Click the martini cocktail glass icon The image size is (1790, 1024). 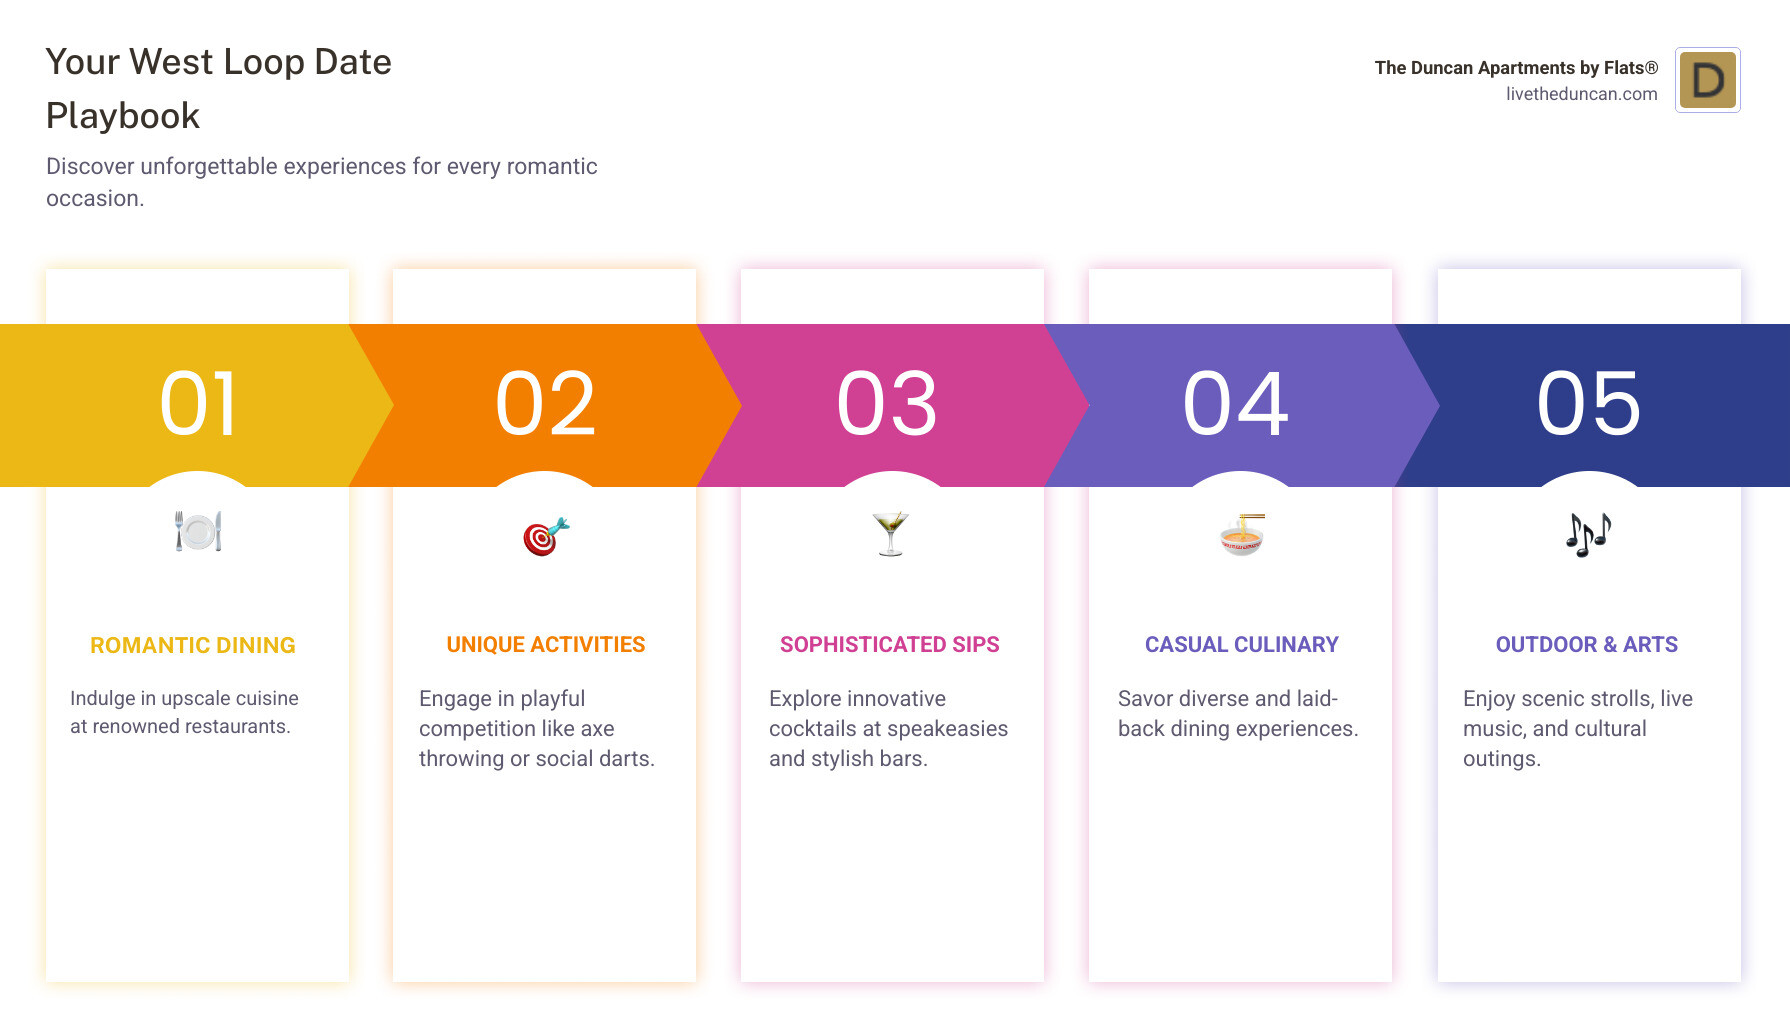[x=890, y=533]
